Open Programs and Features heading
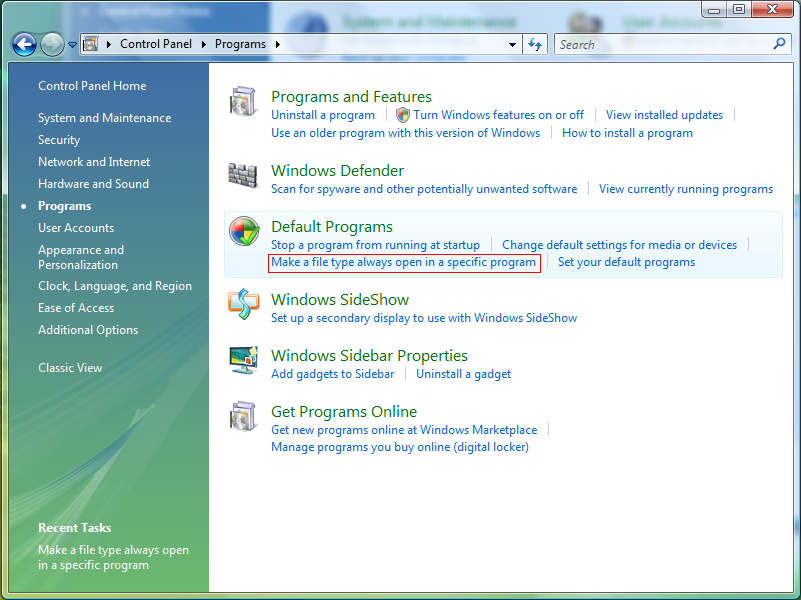 pyautogui.click(x=351, y=97)
